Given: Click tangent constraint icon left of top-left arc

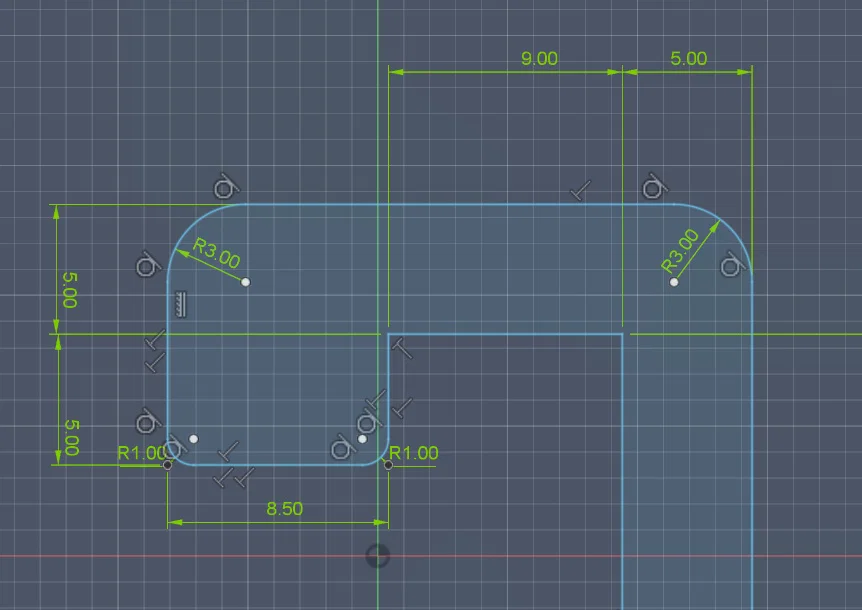Looking at the screenshot, I should click(148, 265).
